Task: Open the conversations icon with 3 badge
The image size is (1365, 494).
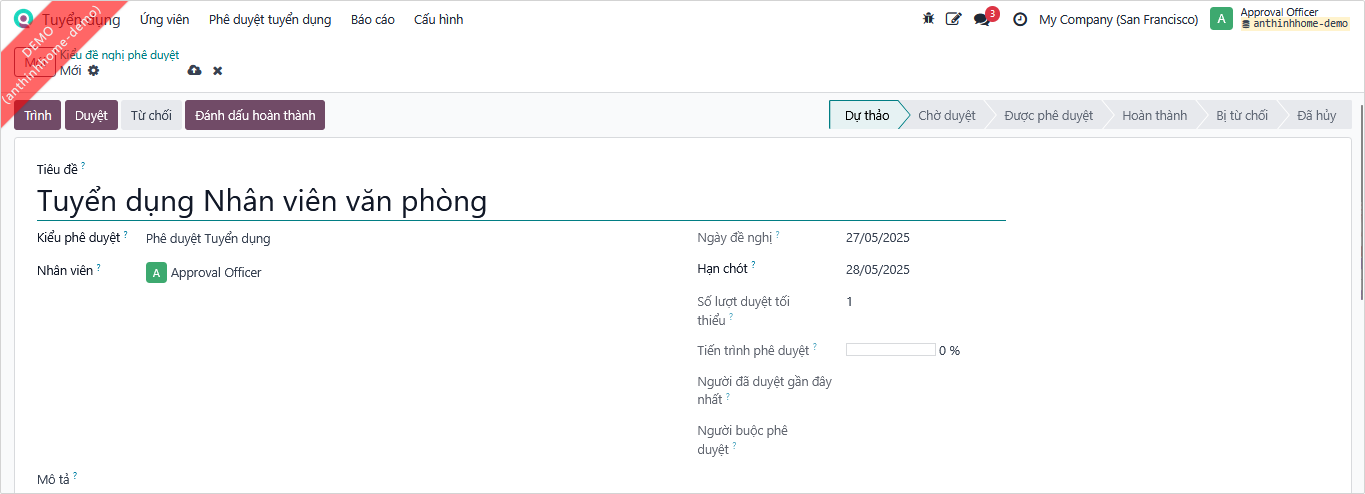Action: click(982, 19)
